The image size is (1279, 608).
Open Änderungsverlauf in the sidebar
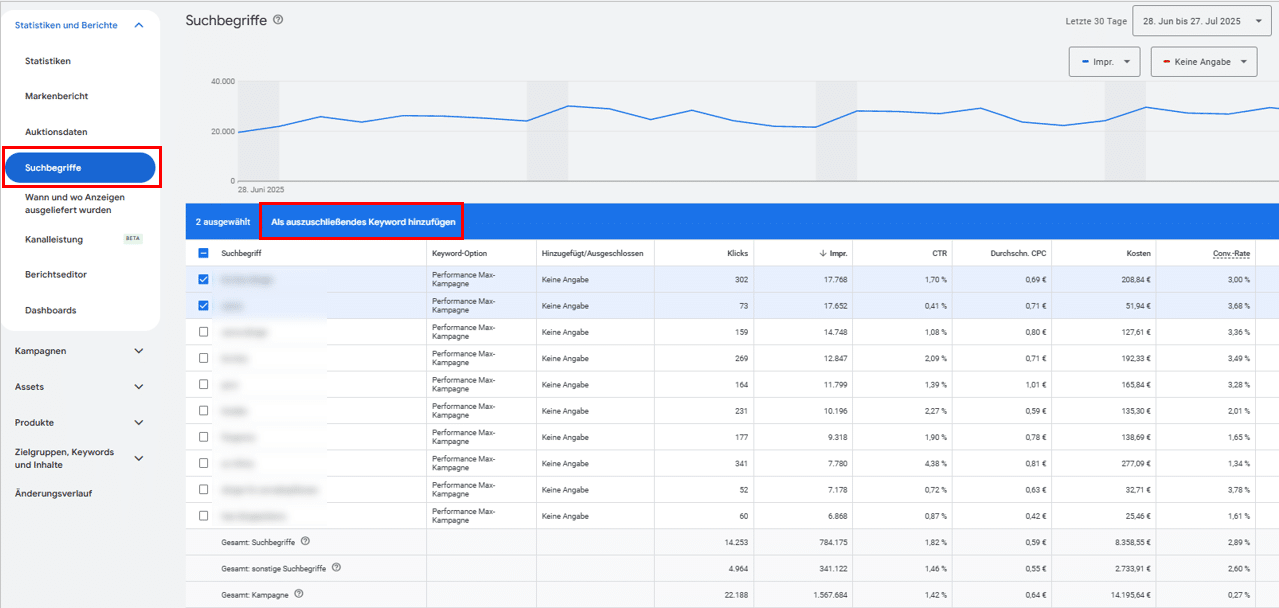(53, 493)
